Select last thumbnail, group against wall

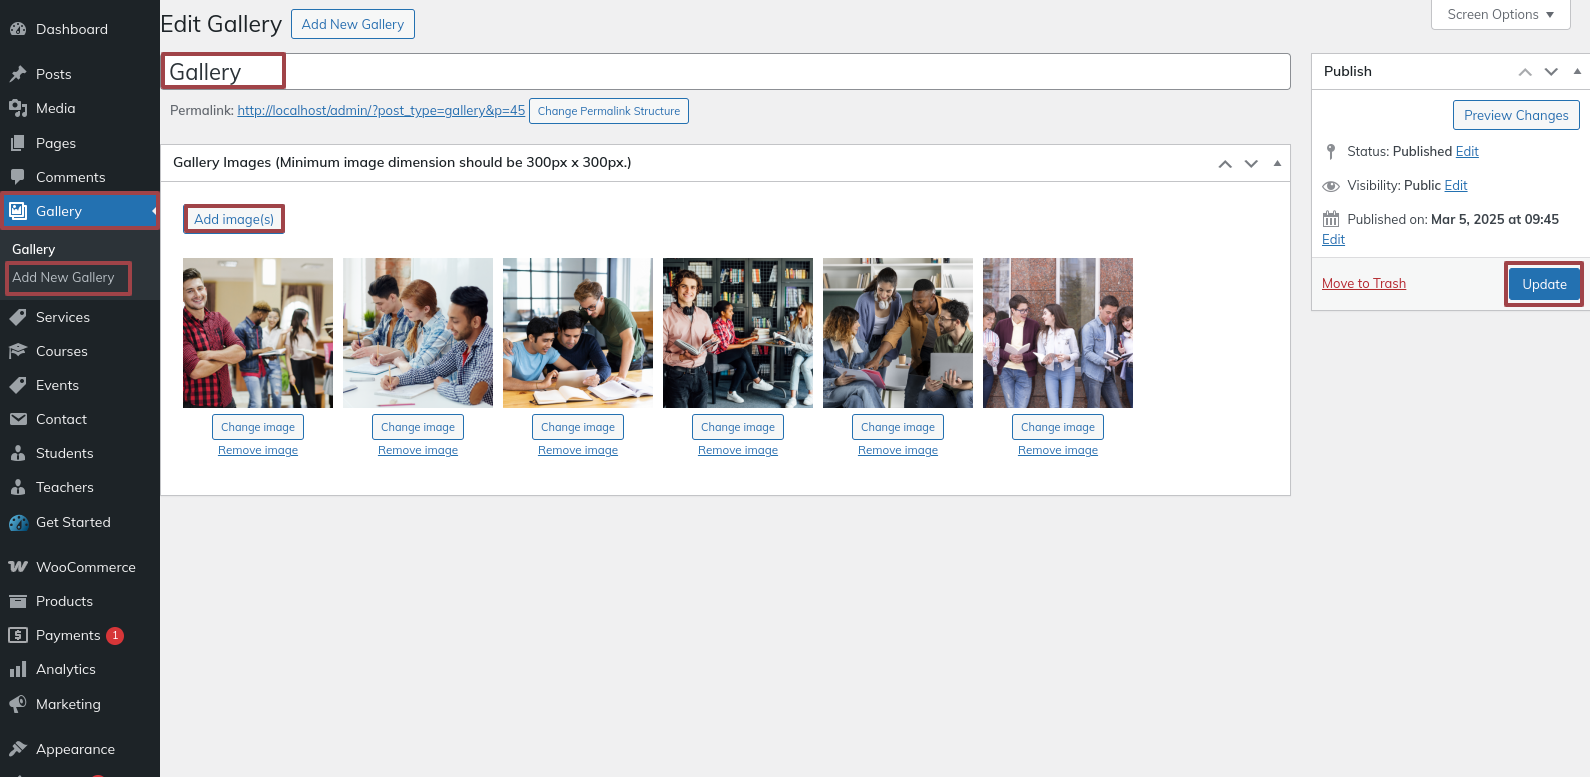(x=1058, y=333)
